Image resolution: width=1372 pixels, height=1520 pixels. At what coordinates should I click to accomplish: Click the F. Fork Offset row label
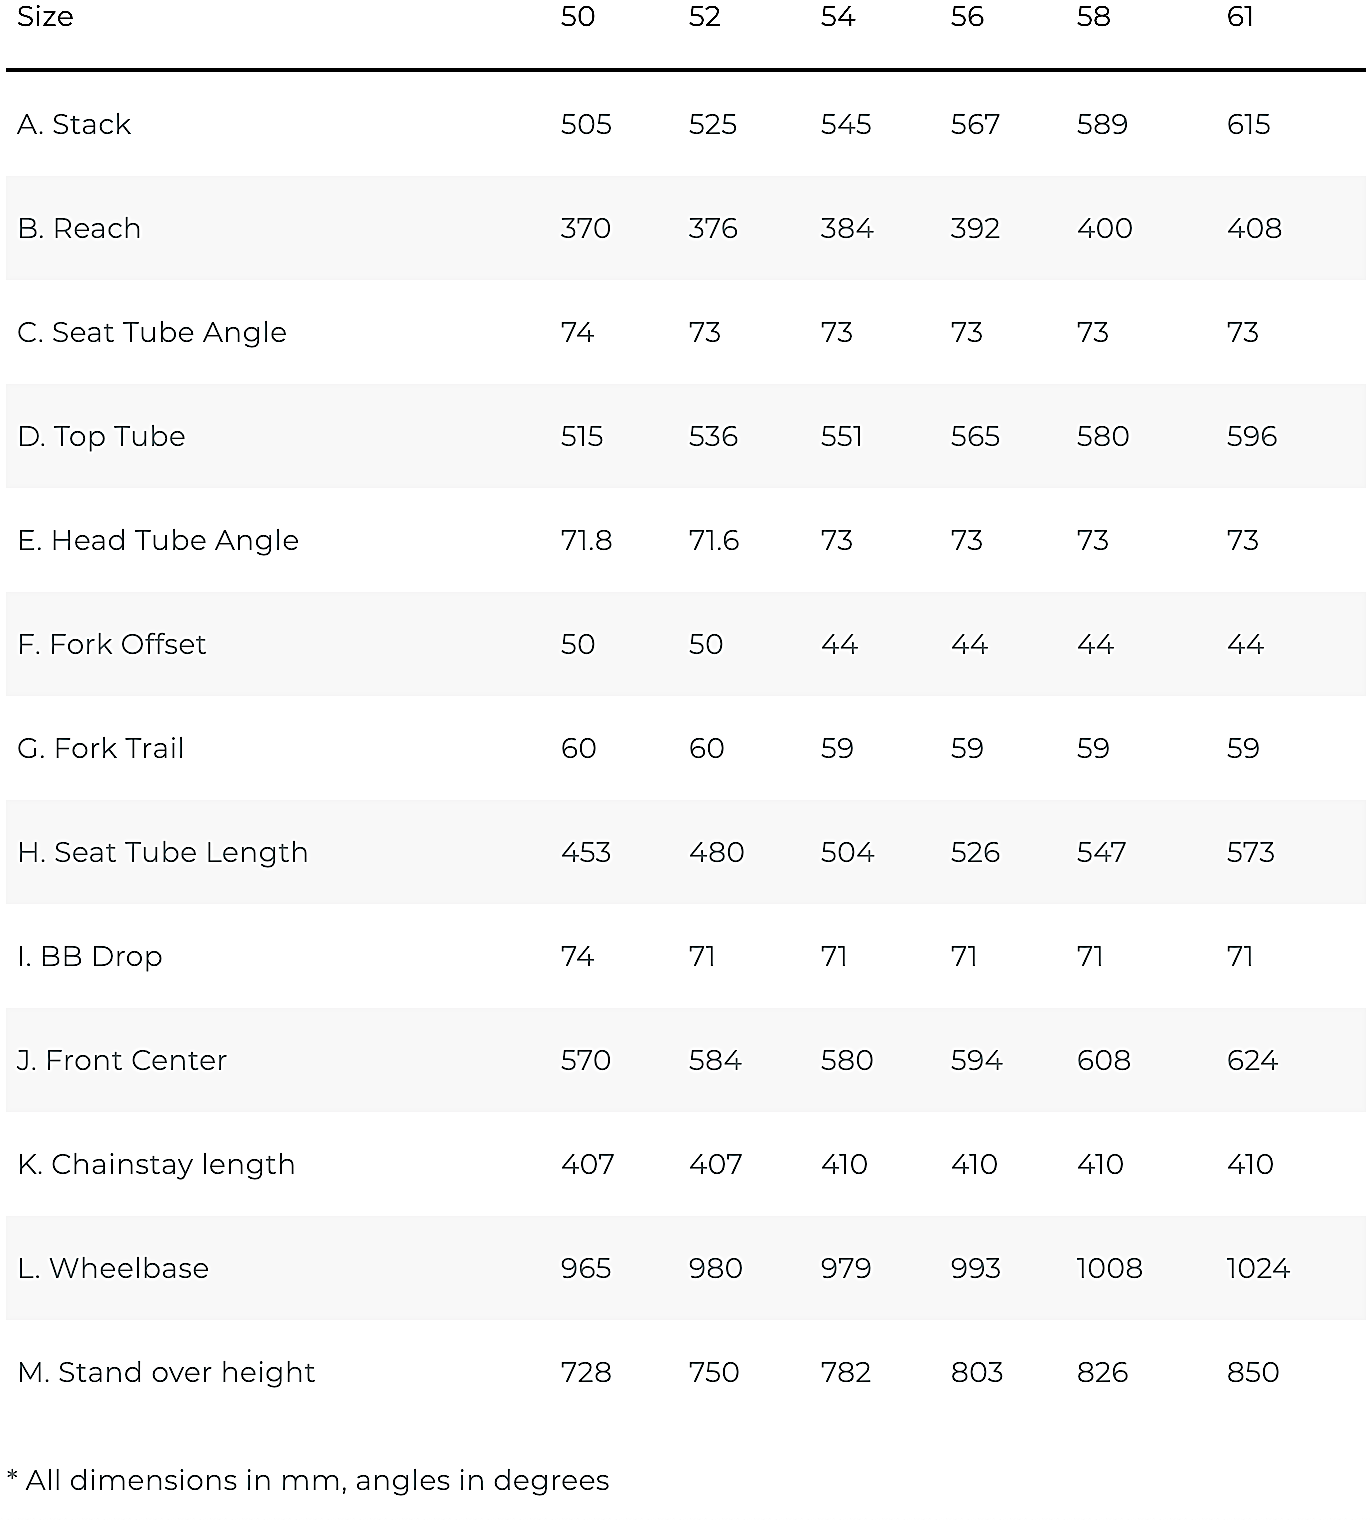(112, 644)
